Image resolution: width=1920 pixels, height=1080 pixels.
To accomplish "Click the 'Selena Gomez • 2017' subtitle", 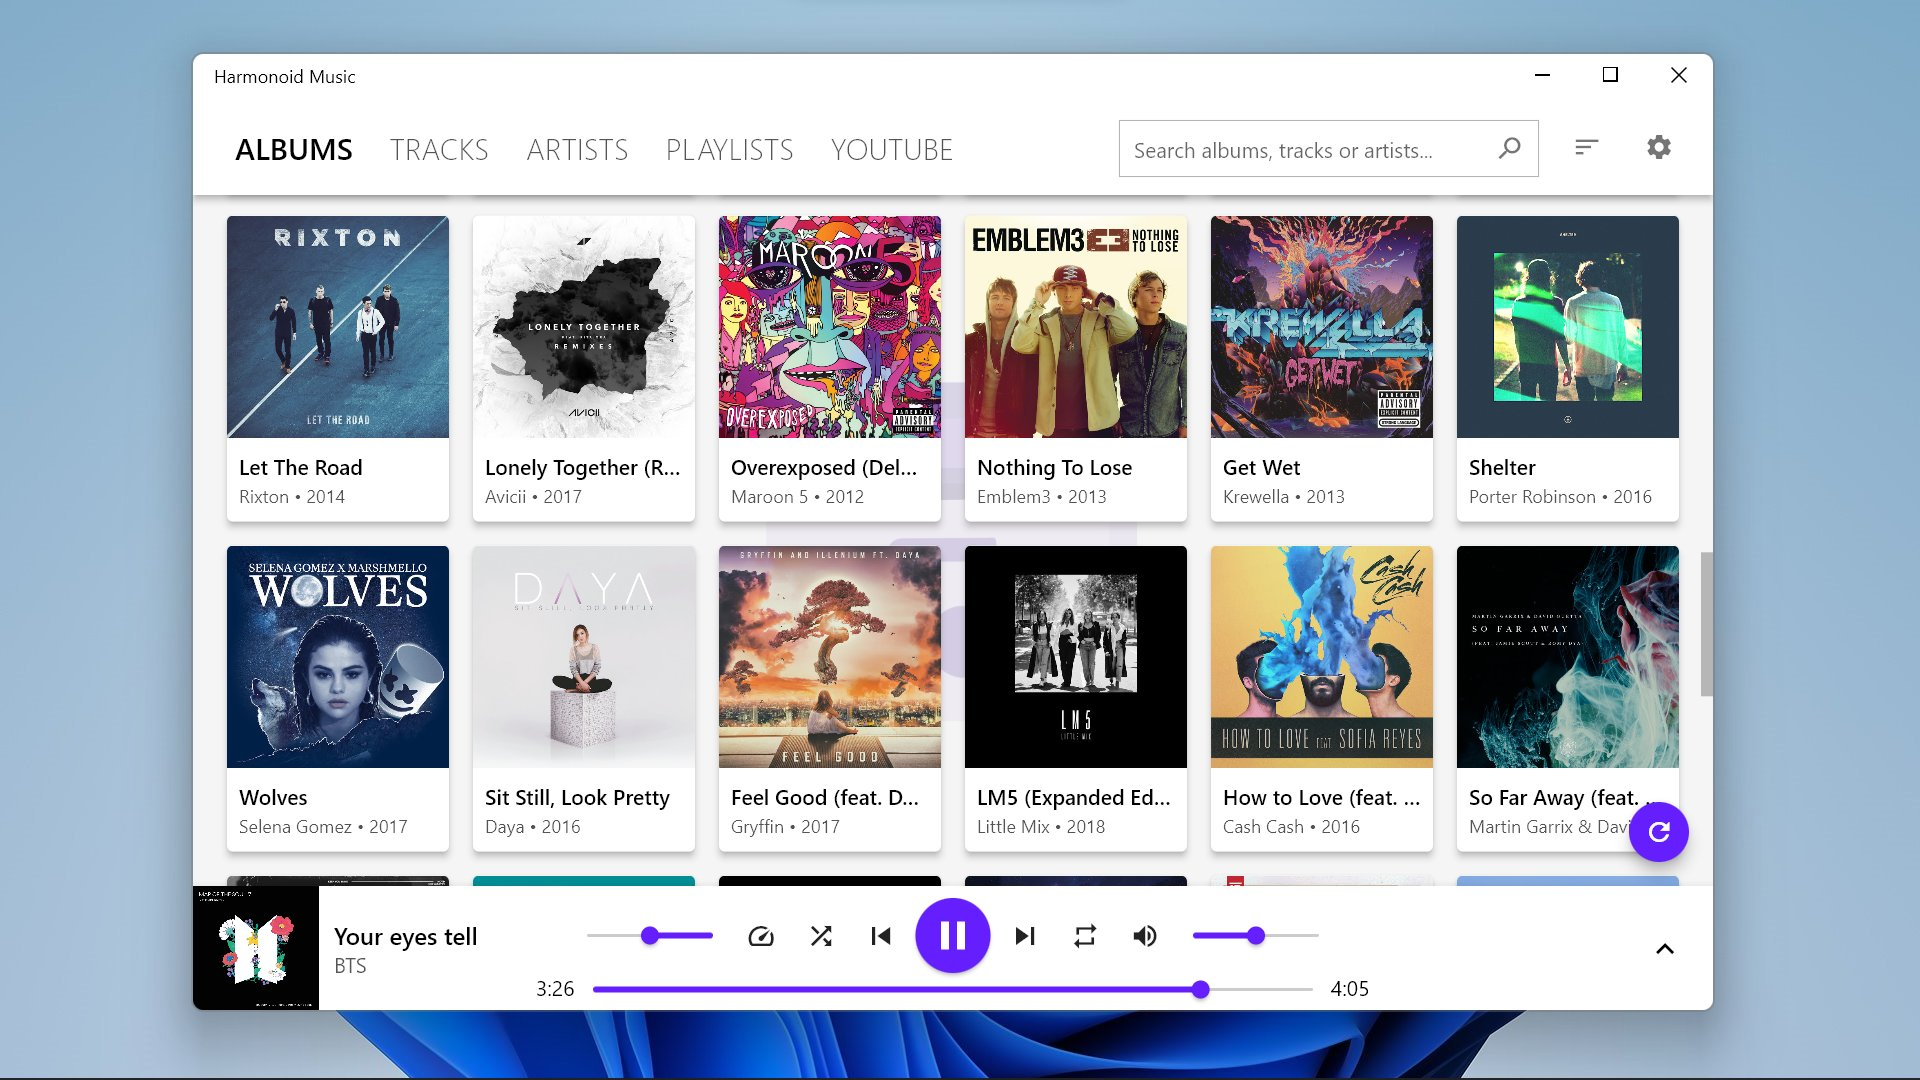I will click(323, 827).
